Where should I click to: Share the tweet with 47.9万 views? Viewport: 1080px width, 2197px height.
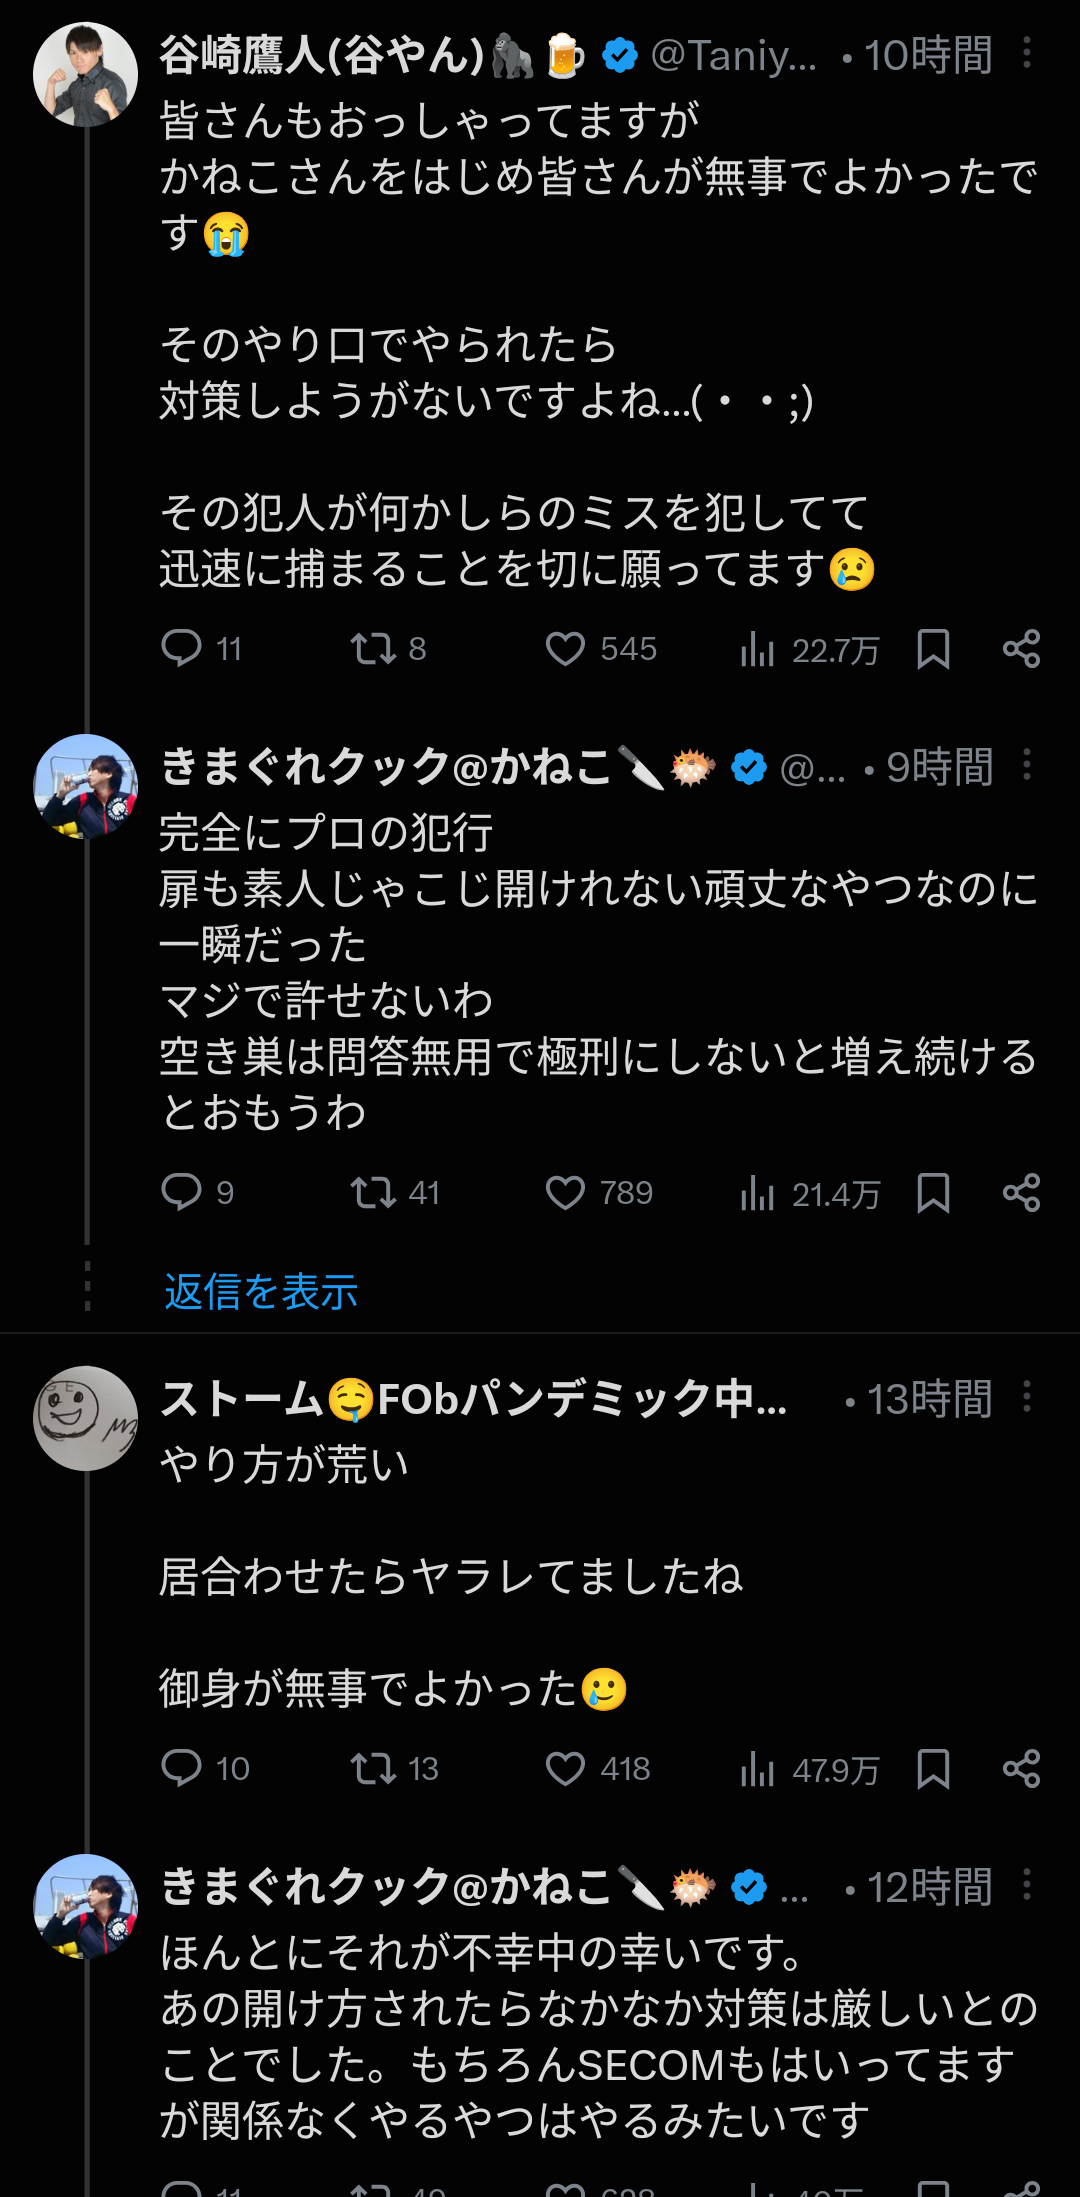1021,1769
